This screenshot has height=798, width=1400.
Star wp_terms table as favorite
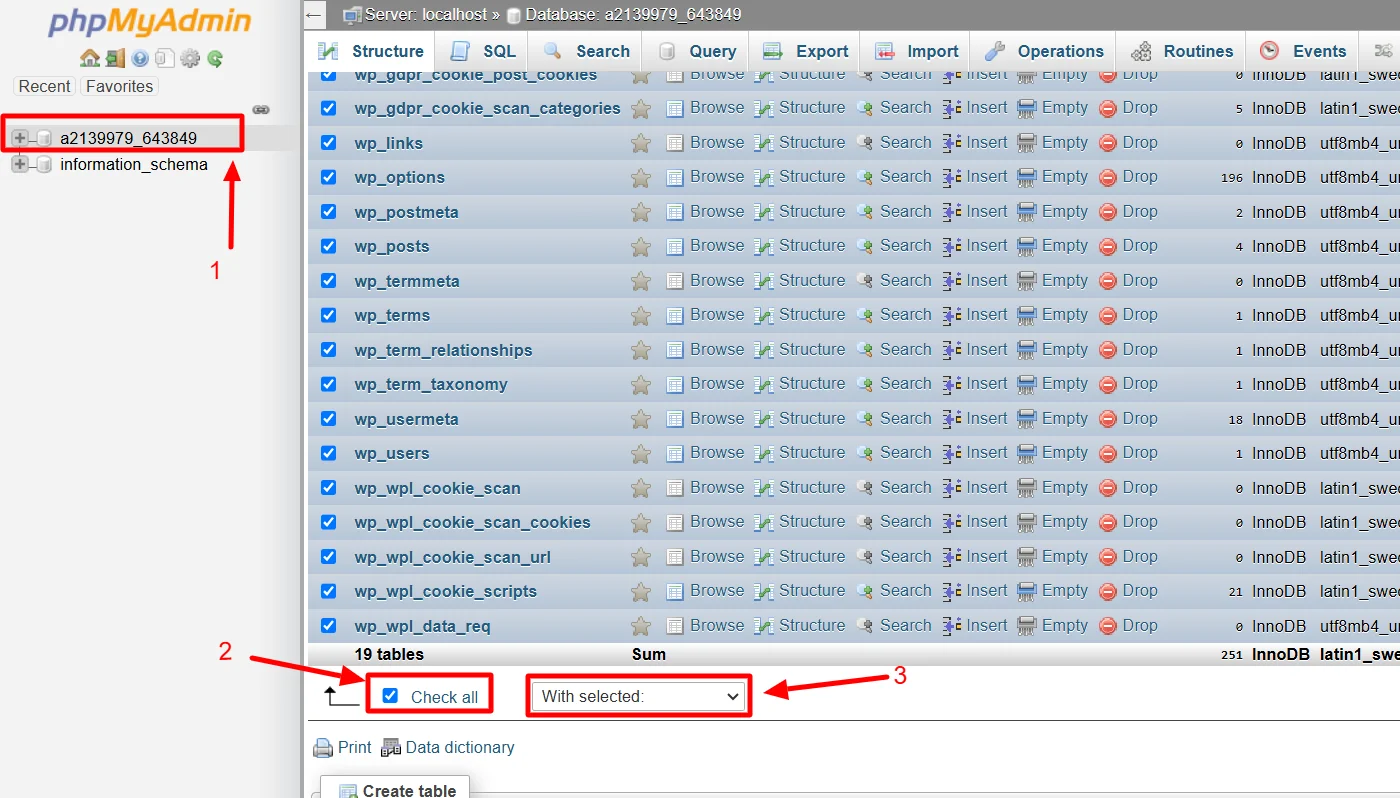(x=641, y=316)
